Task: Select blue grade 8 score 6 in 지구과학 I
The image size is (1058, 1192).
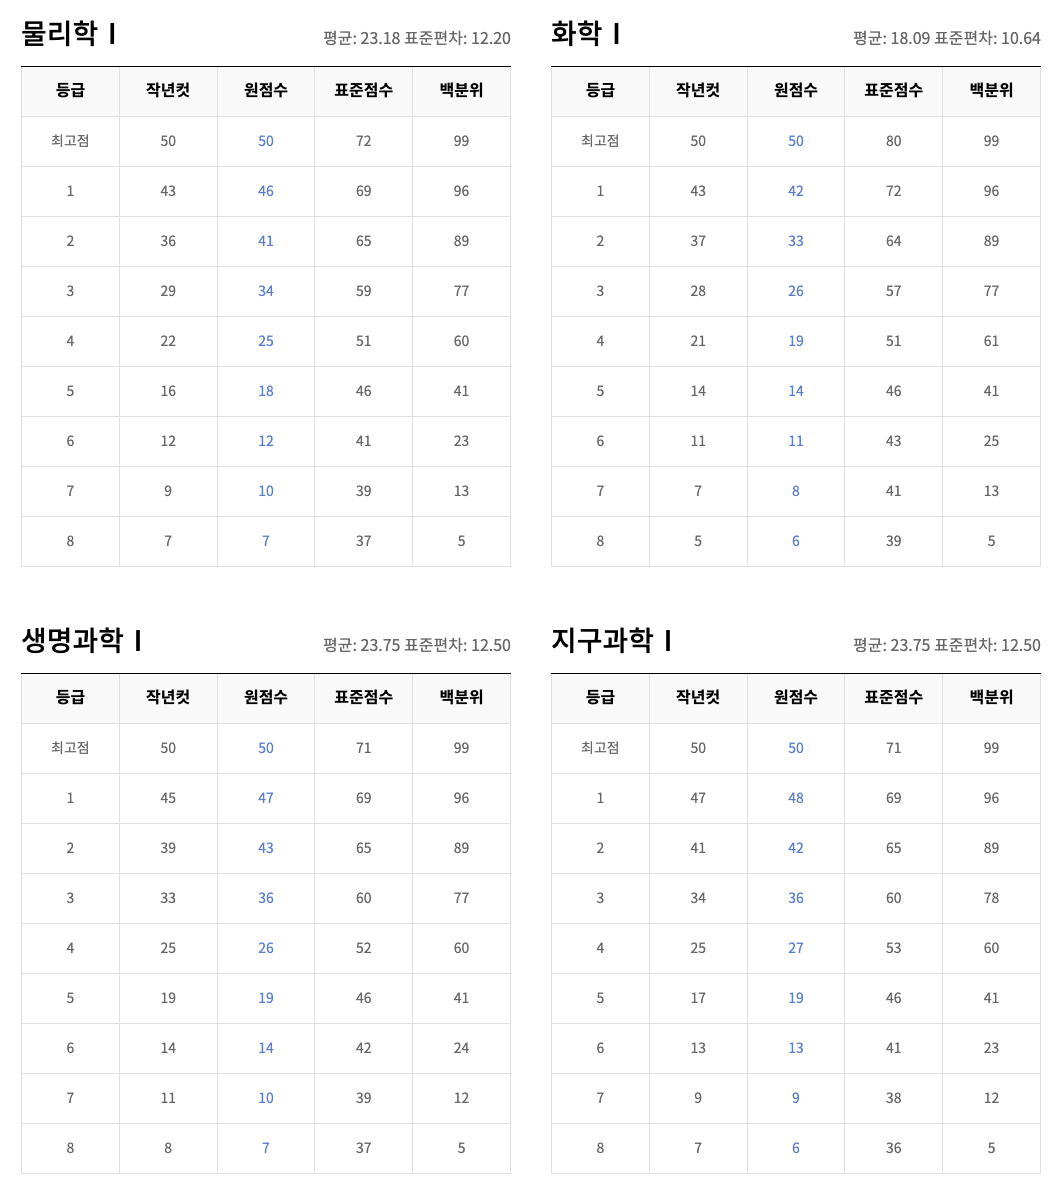Action: tap(795, 1148)
